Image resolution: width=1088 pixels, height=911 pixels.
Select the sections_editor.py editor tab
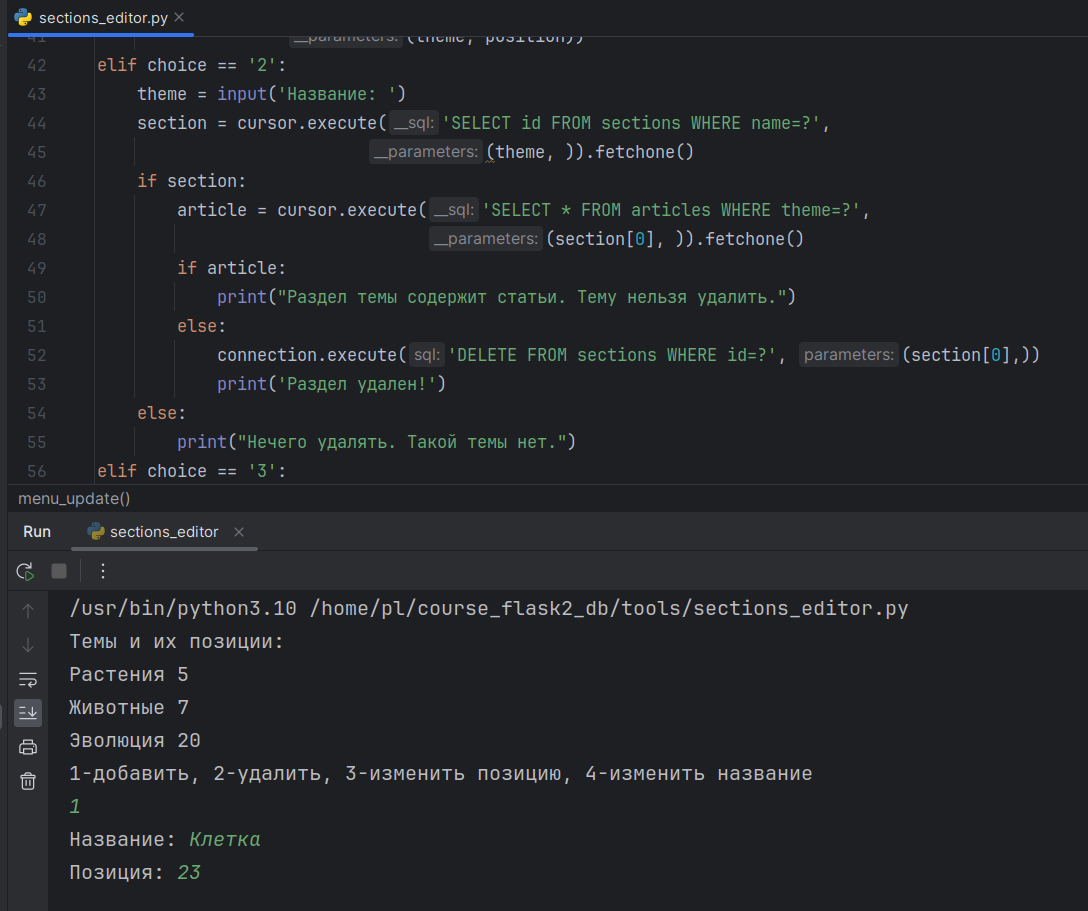pos(103,18)
